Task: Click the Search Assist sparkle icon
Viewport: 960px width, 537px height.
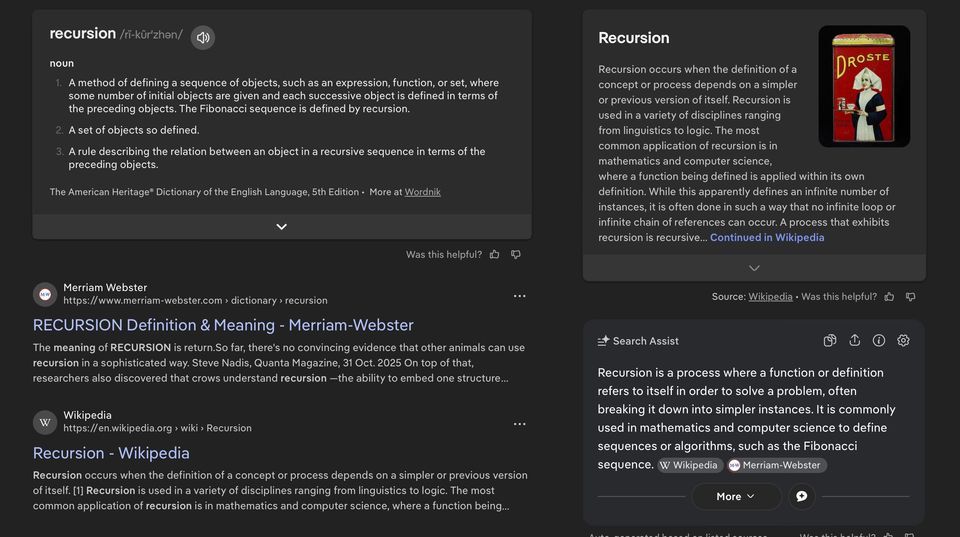Action: point(603,340)
